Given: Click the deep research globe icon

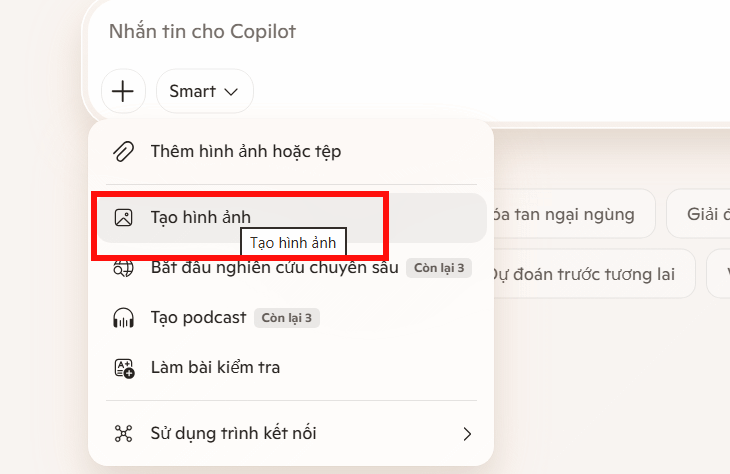Looking at the screenshot, I should pos(123,268).
